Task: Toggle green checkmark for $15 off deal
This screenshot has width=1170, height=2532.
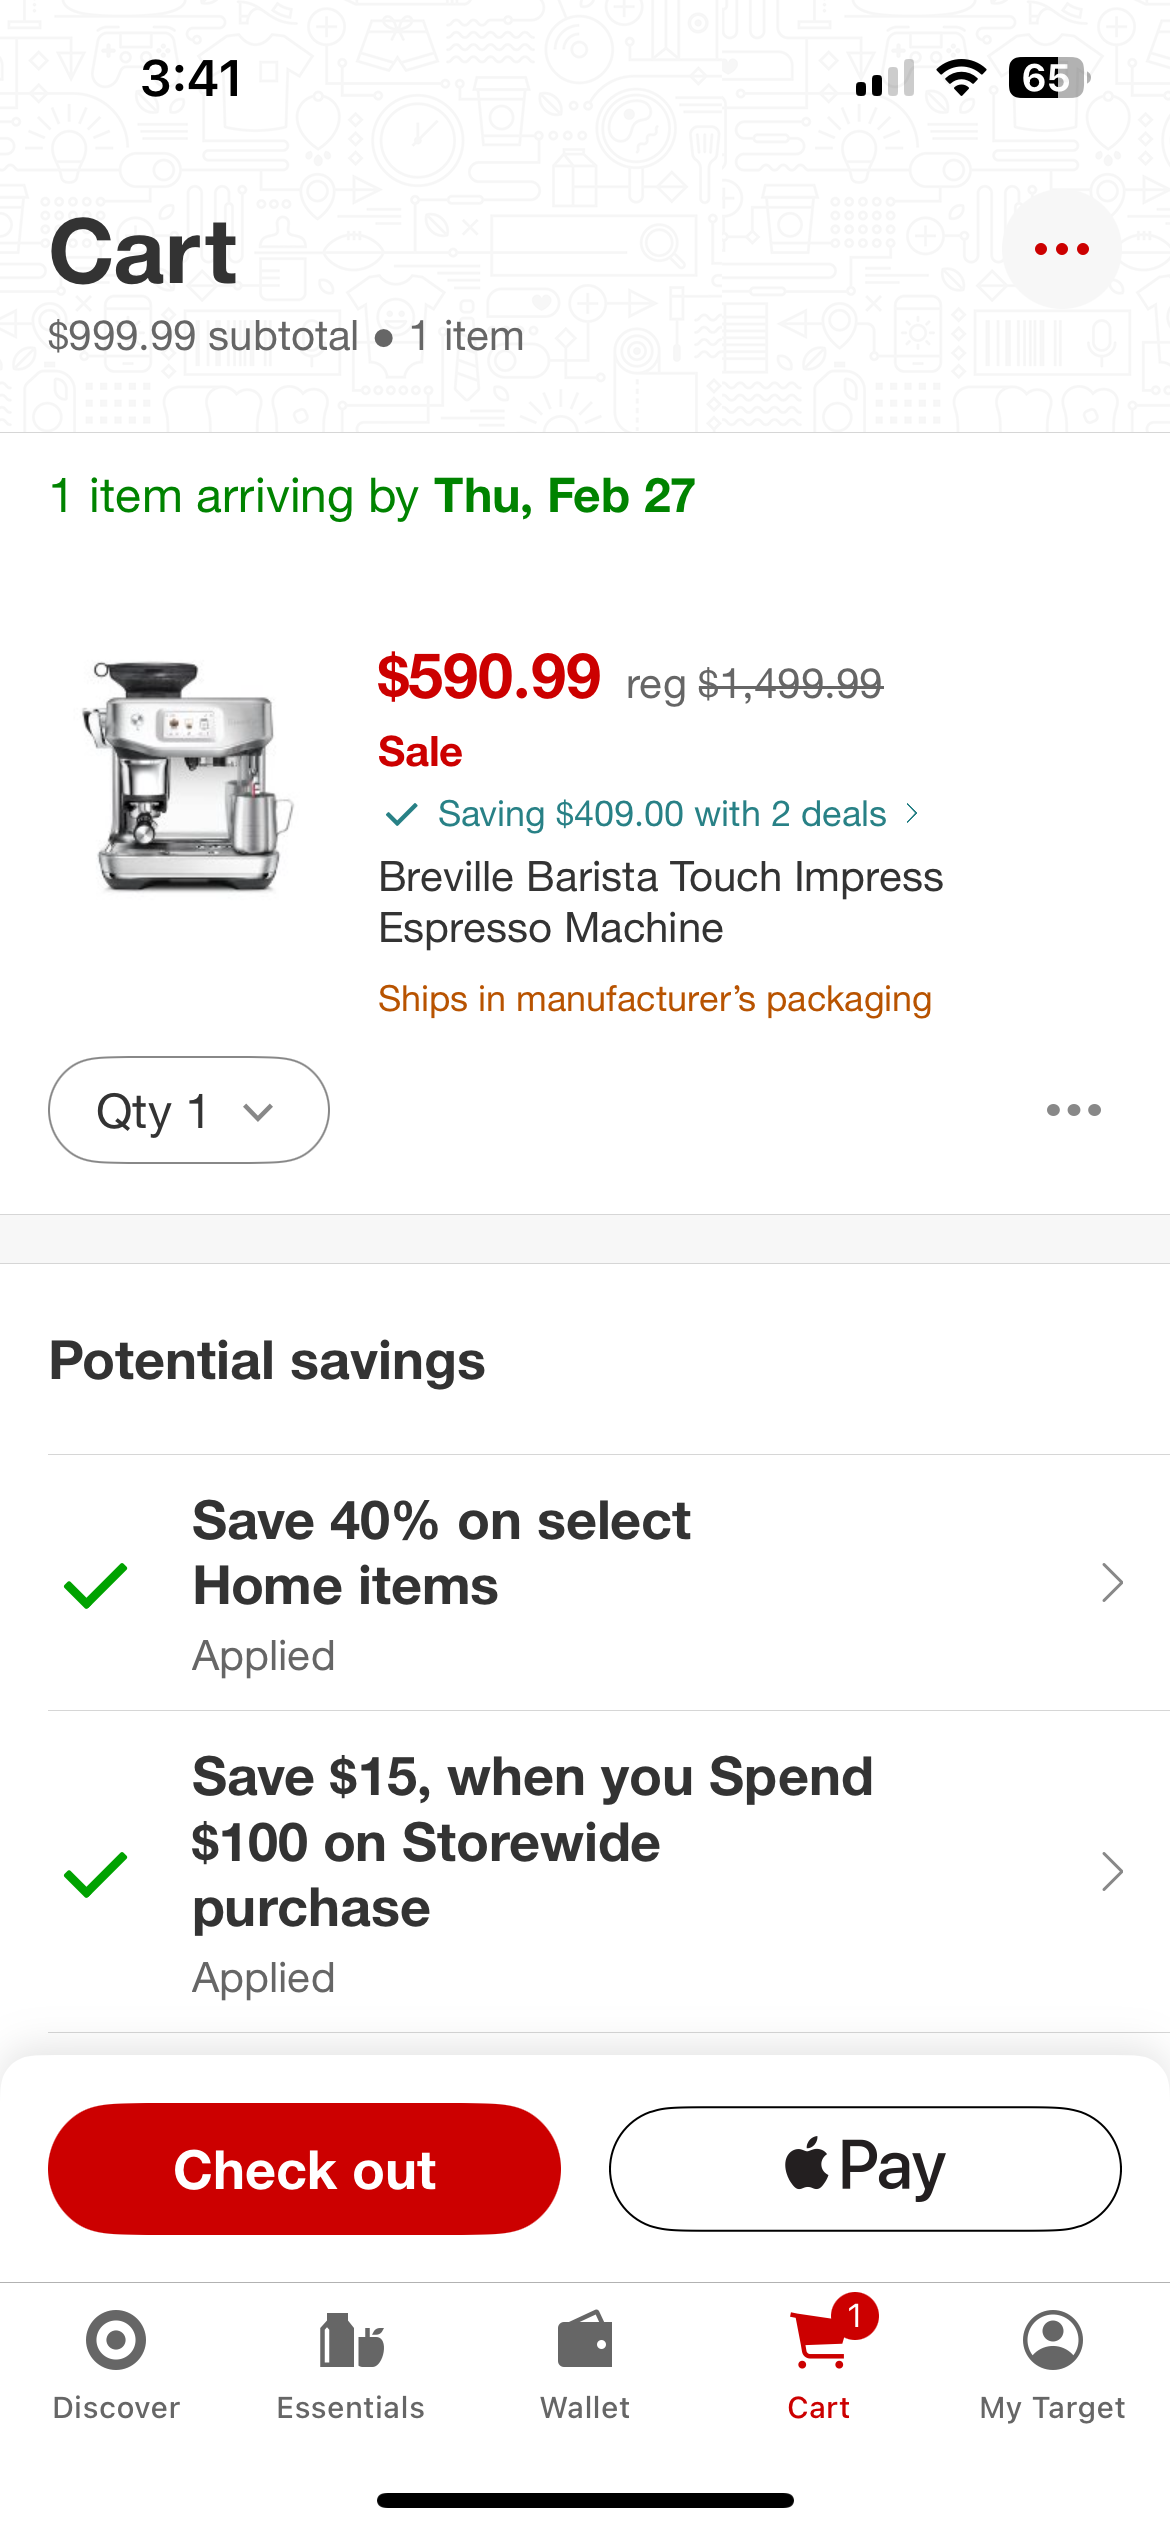Action: point(95,1873)
